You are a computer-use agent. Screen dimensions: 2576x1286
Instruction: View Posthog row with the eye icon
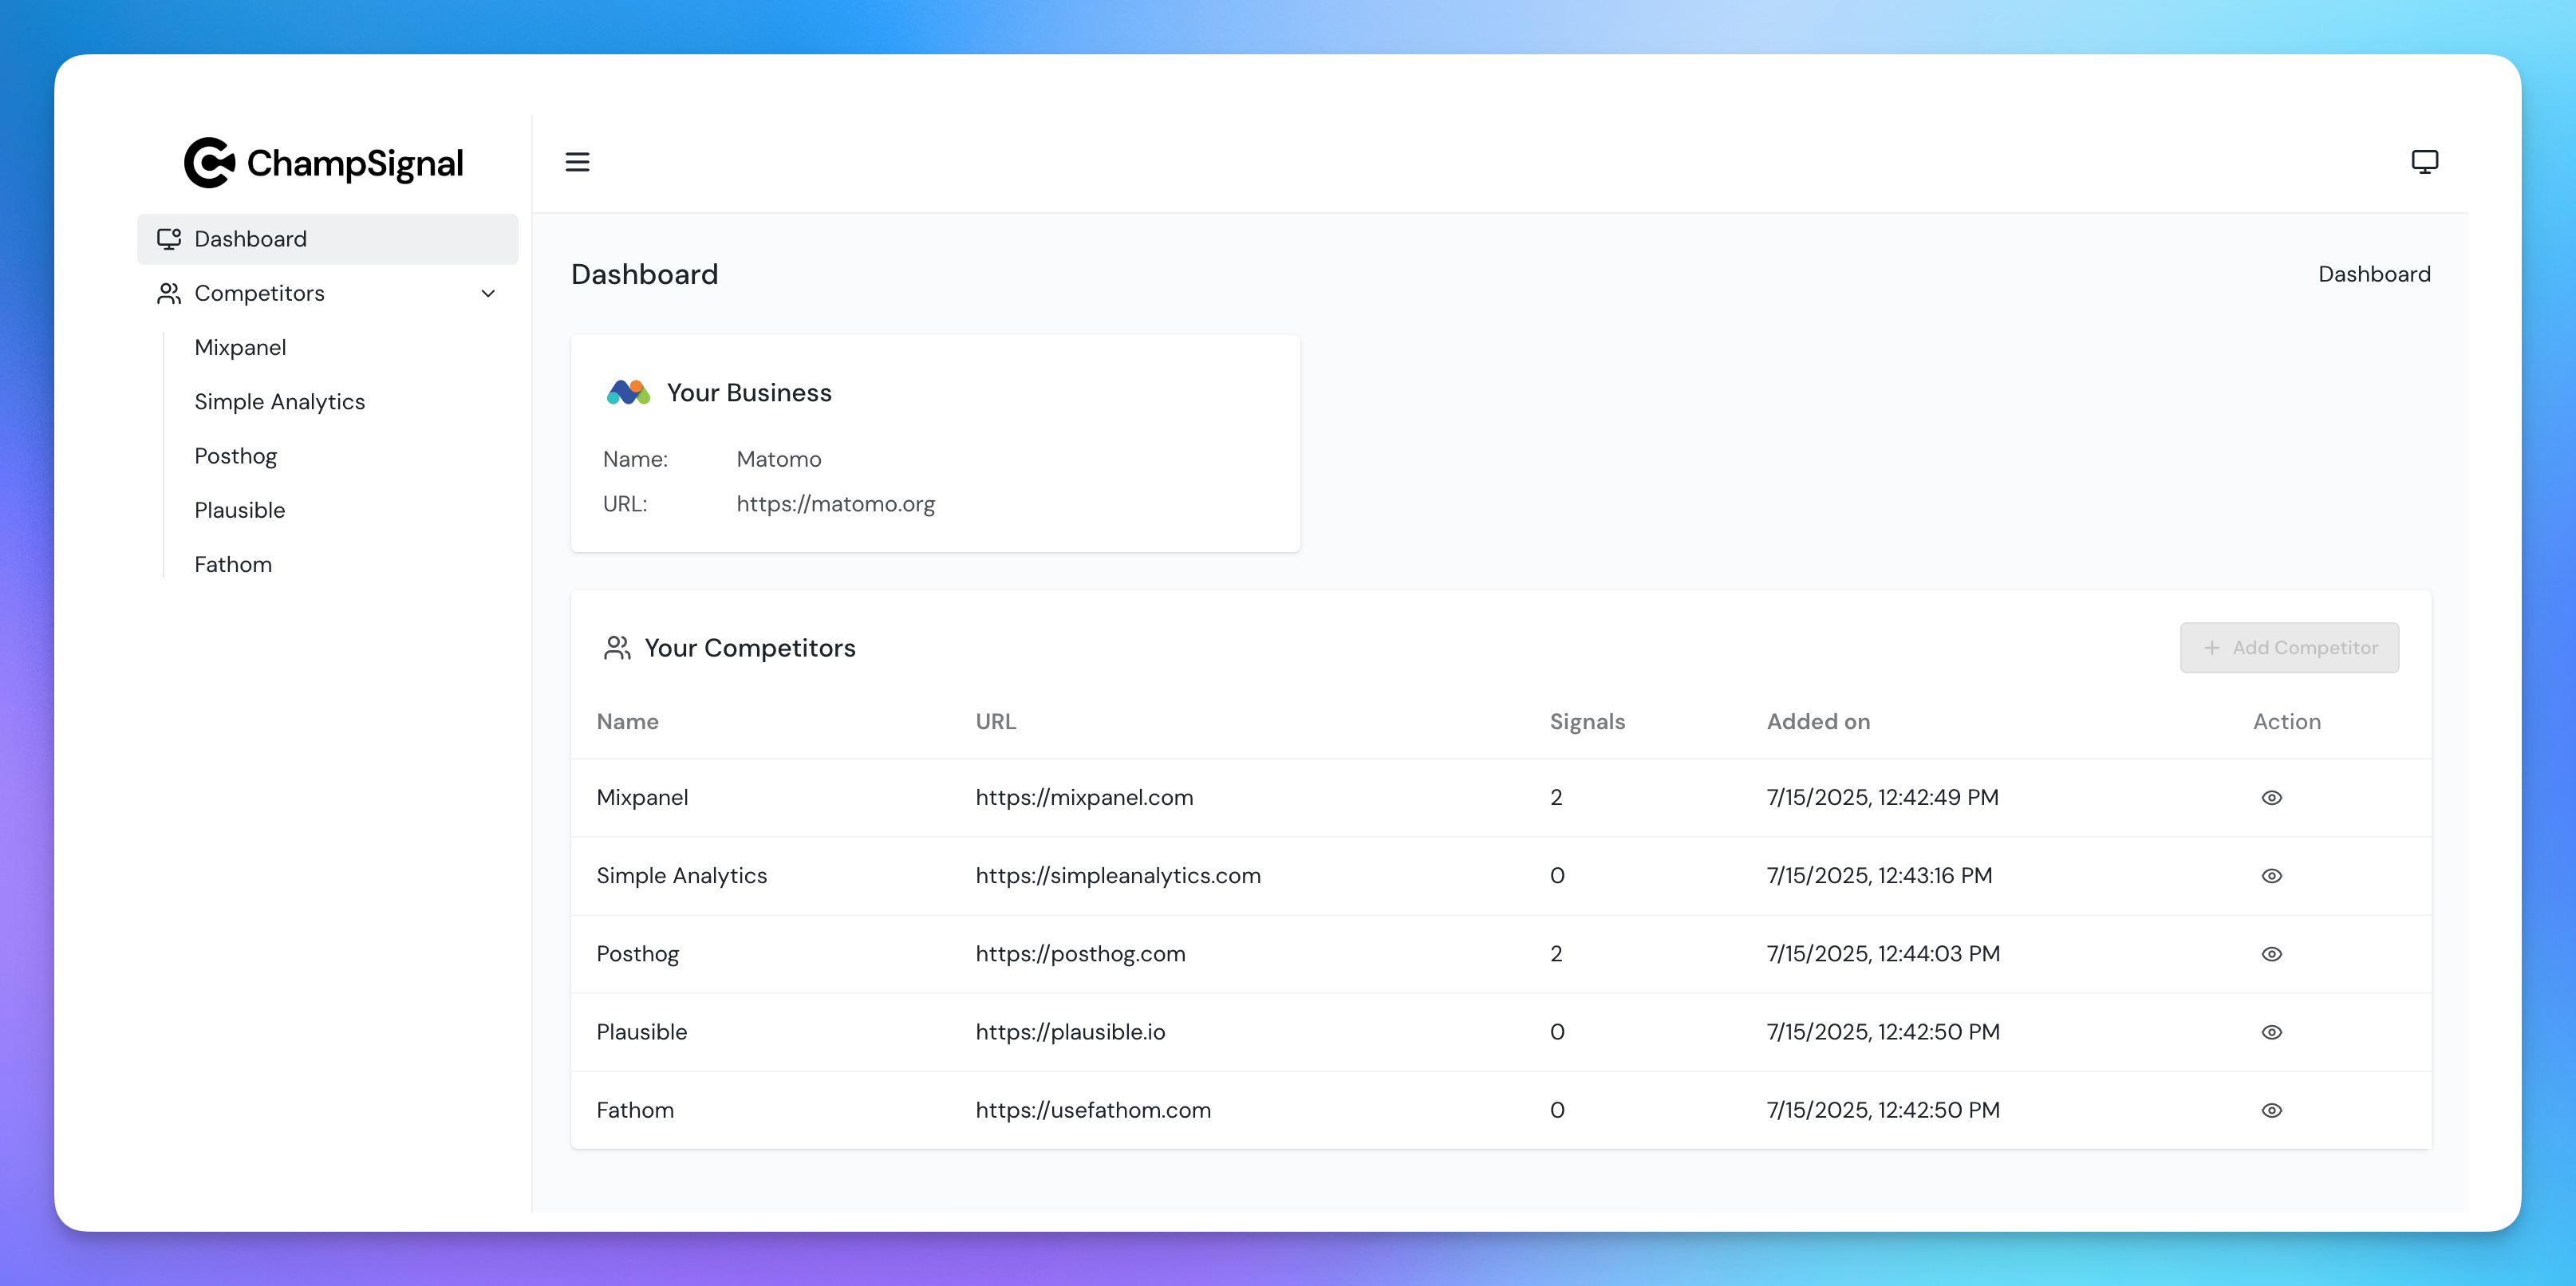2271,954
